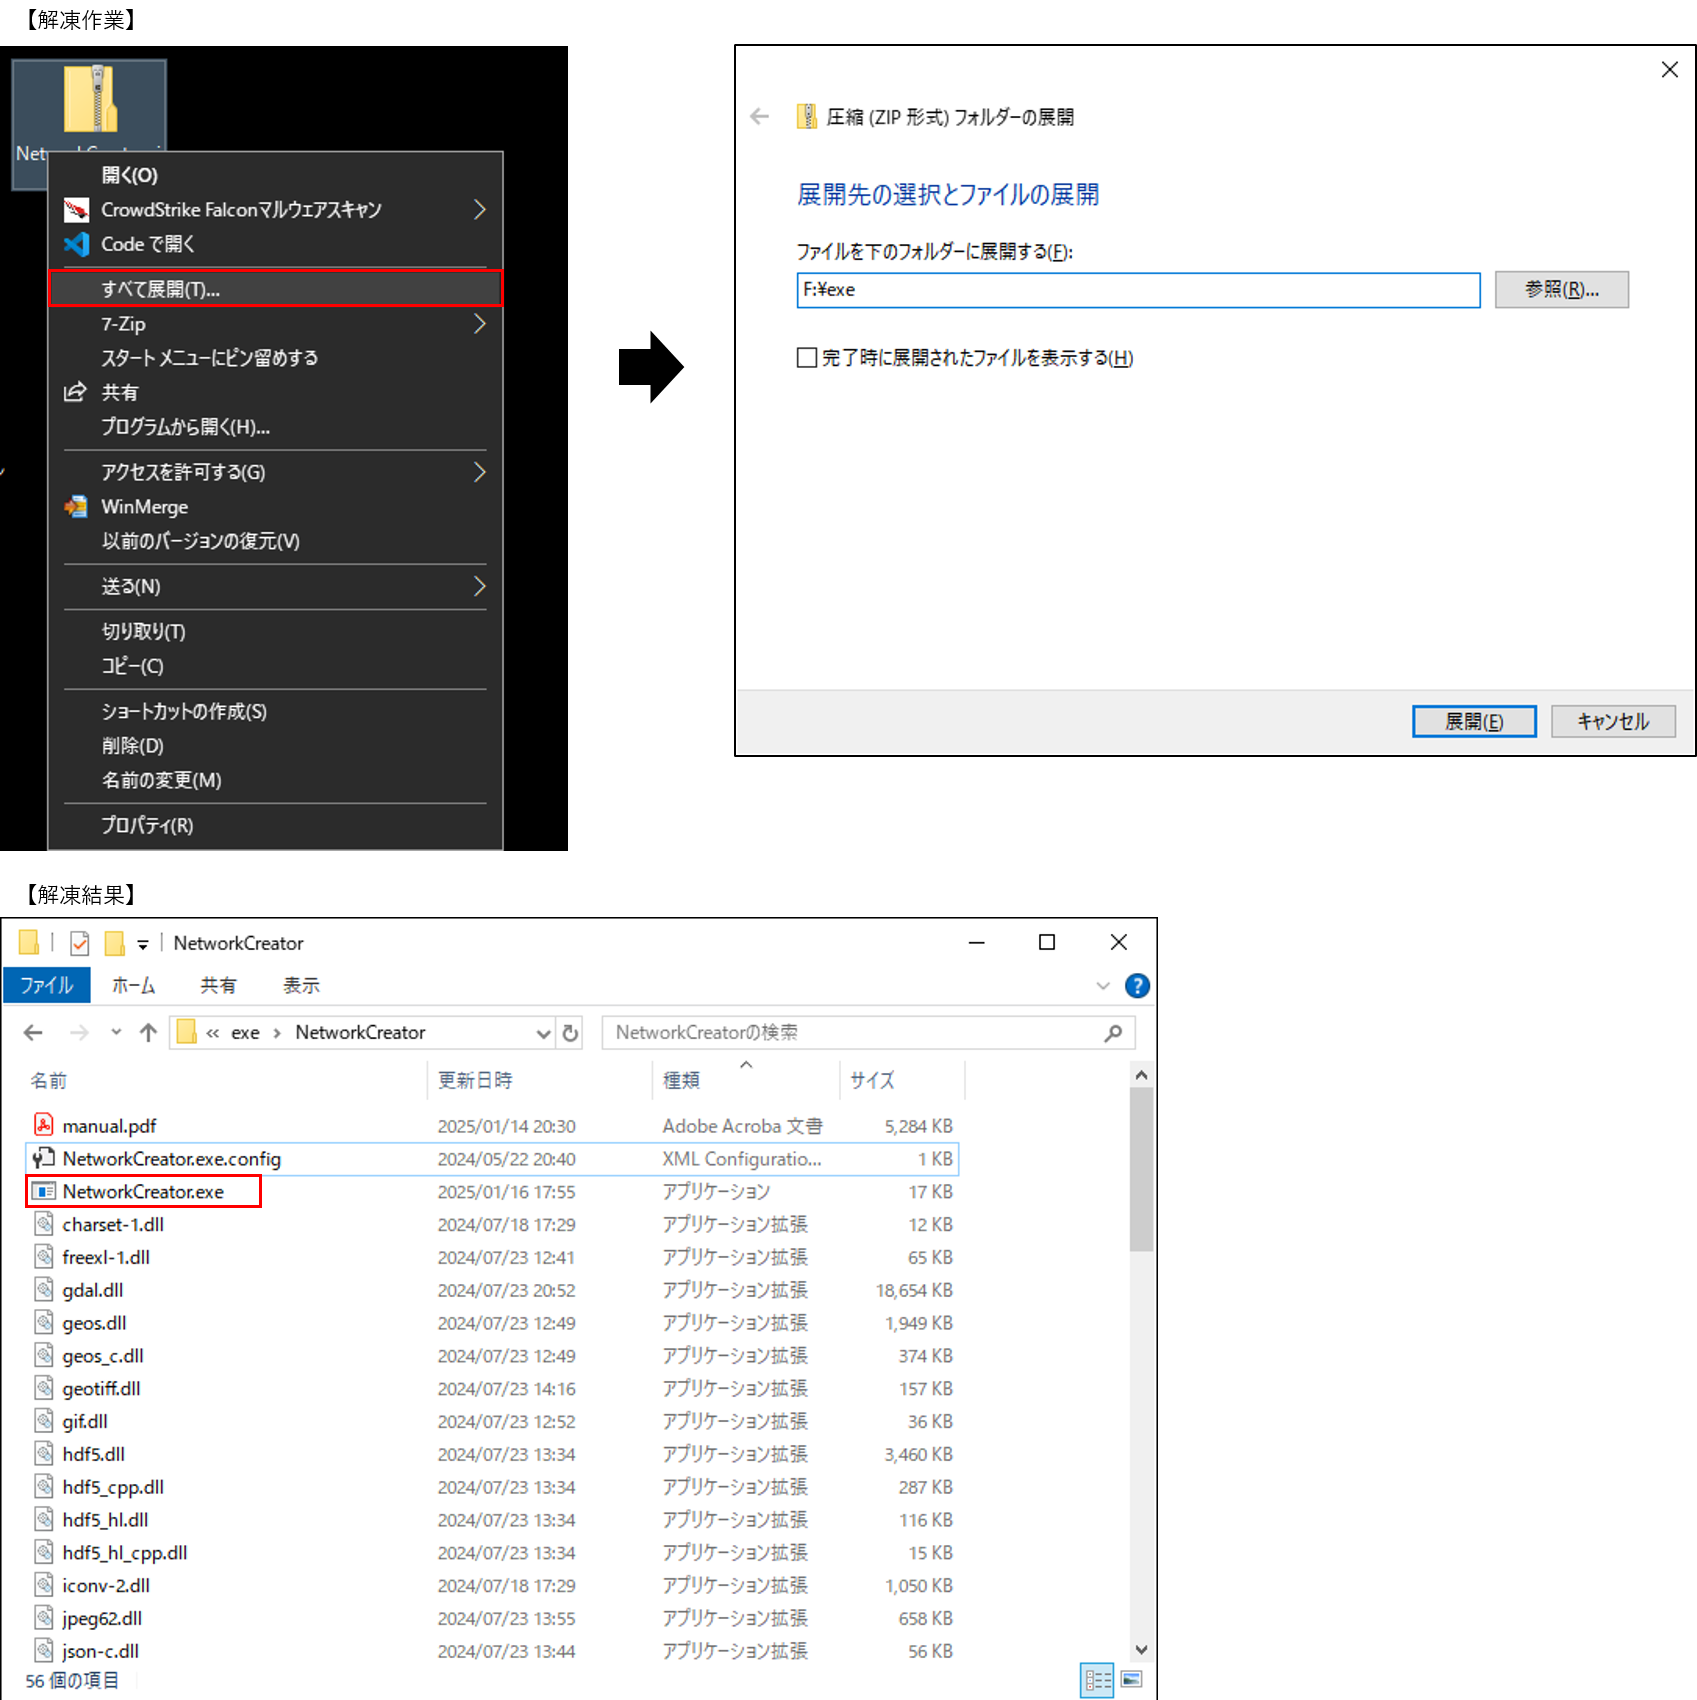
Task: Open recent locations dropdown arrow
Action: [116, 1033]
